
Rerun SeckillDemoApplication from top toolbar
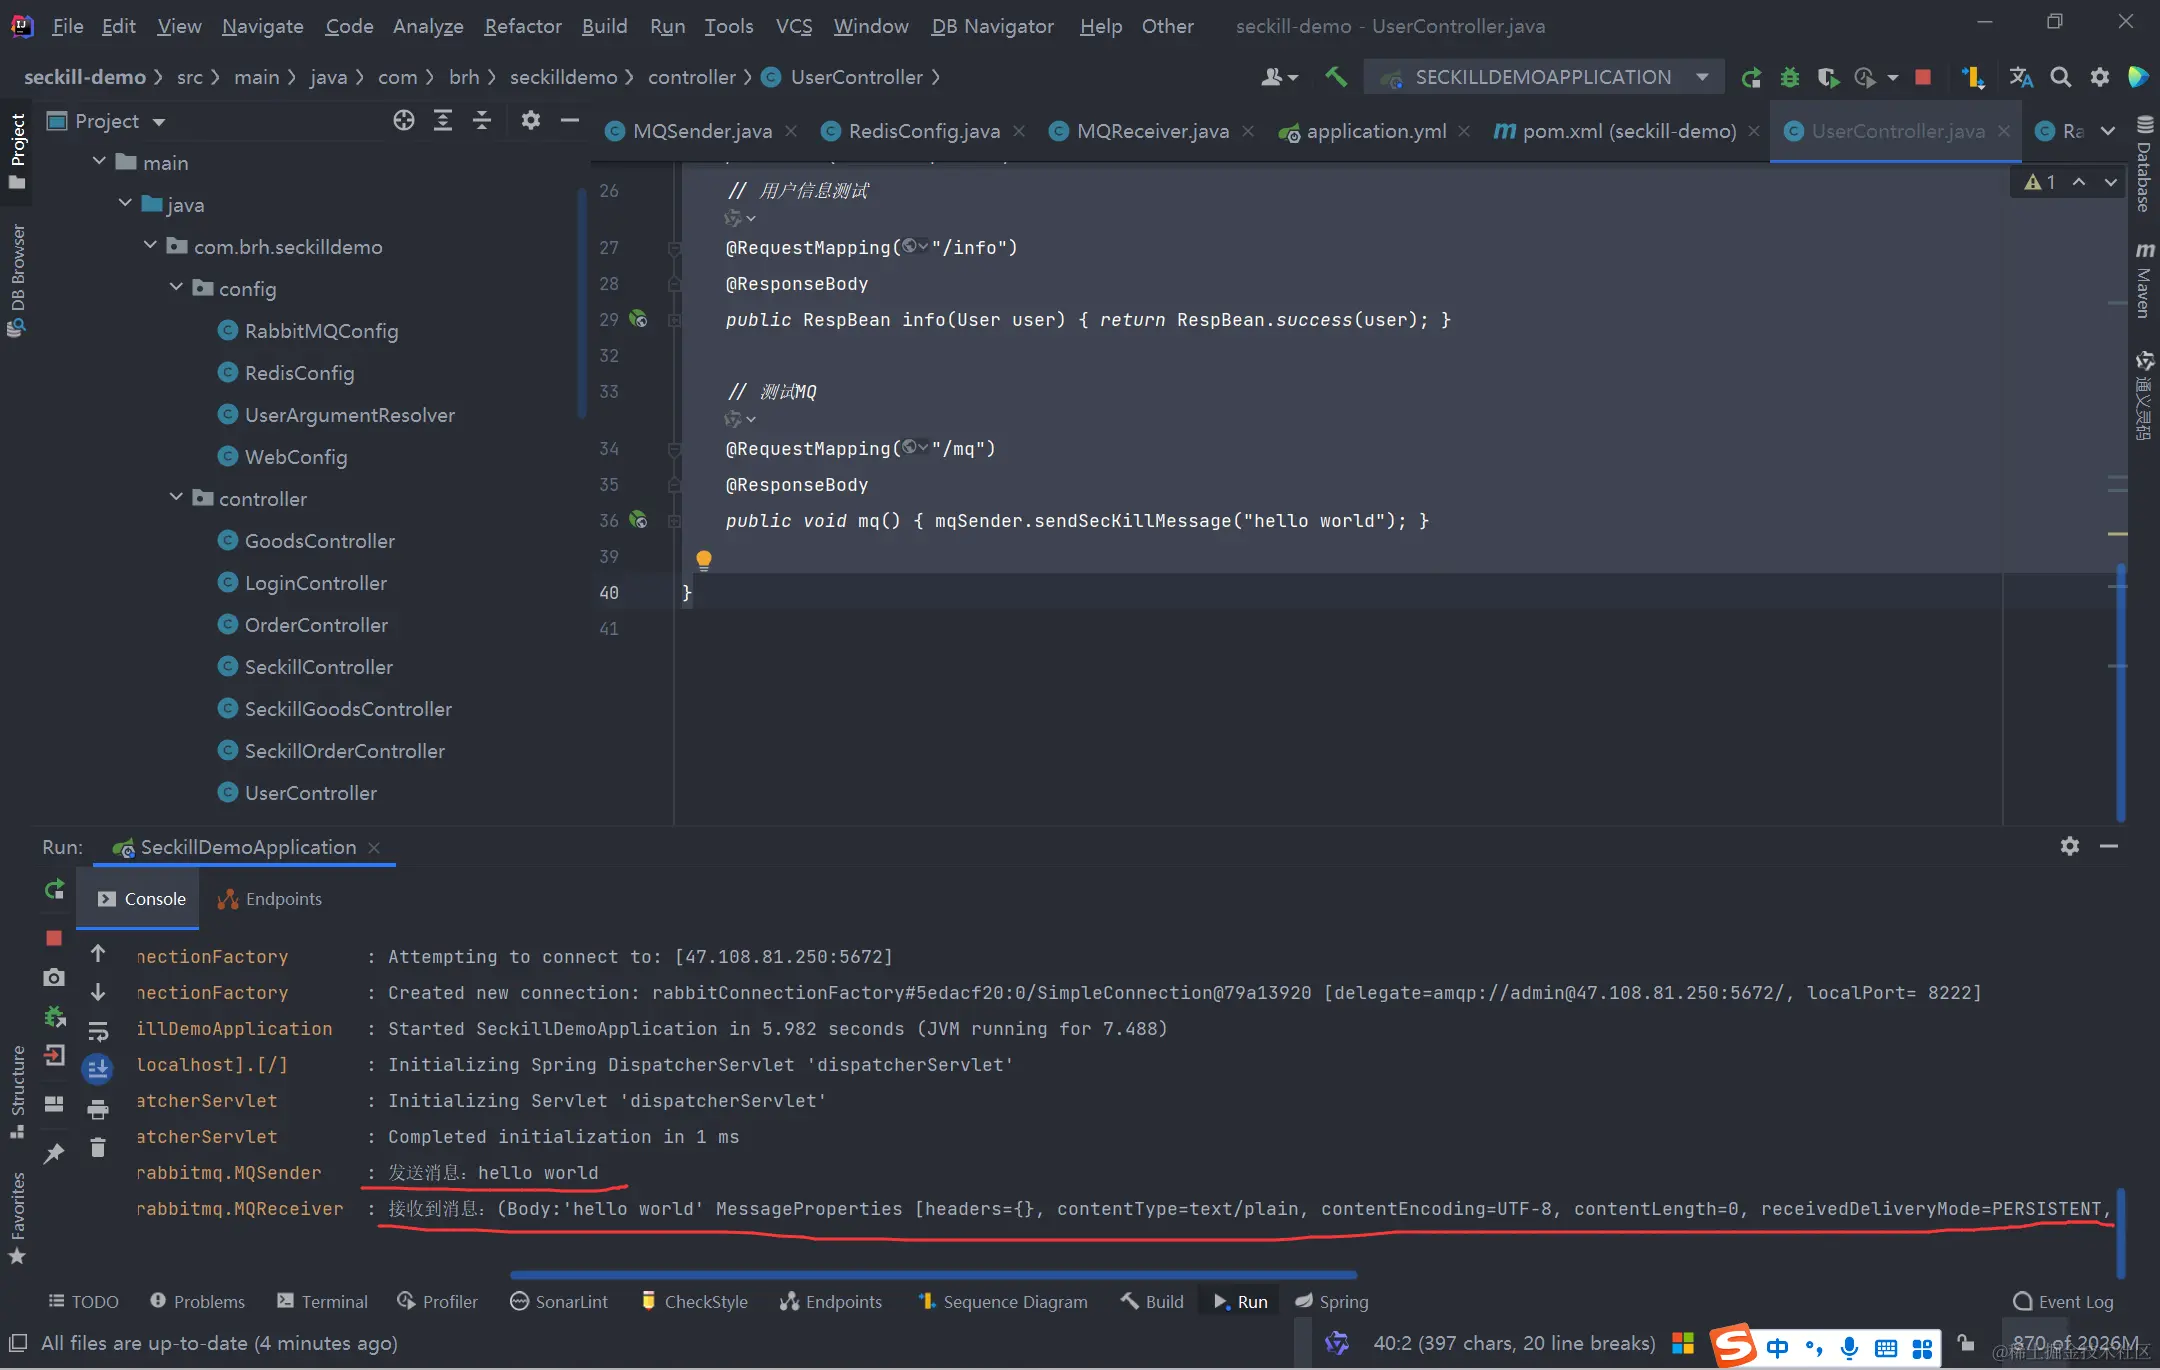coord(1751,77)
